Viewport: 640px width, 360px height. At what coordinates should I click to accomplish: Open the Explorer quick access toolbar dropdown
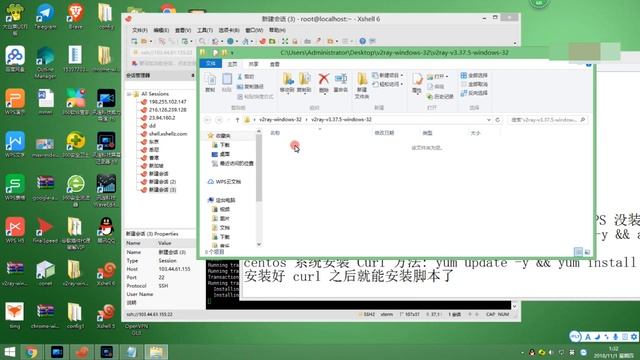click(x=232, y=53)
